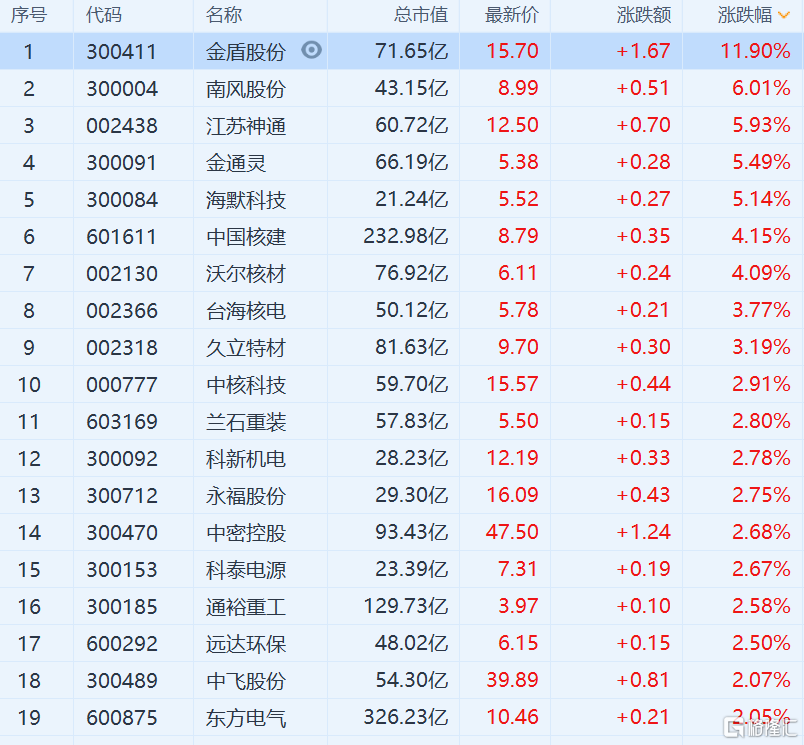Sort by 总市值 column header
804x745 pixels.
pyautogui.click(x=421, y=15)
